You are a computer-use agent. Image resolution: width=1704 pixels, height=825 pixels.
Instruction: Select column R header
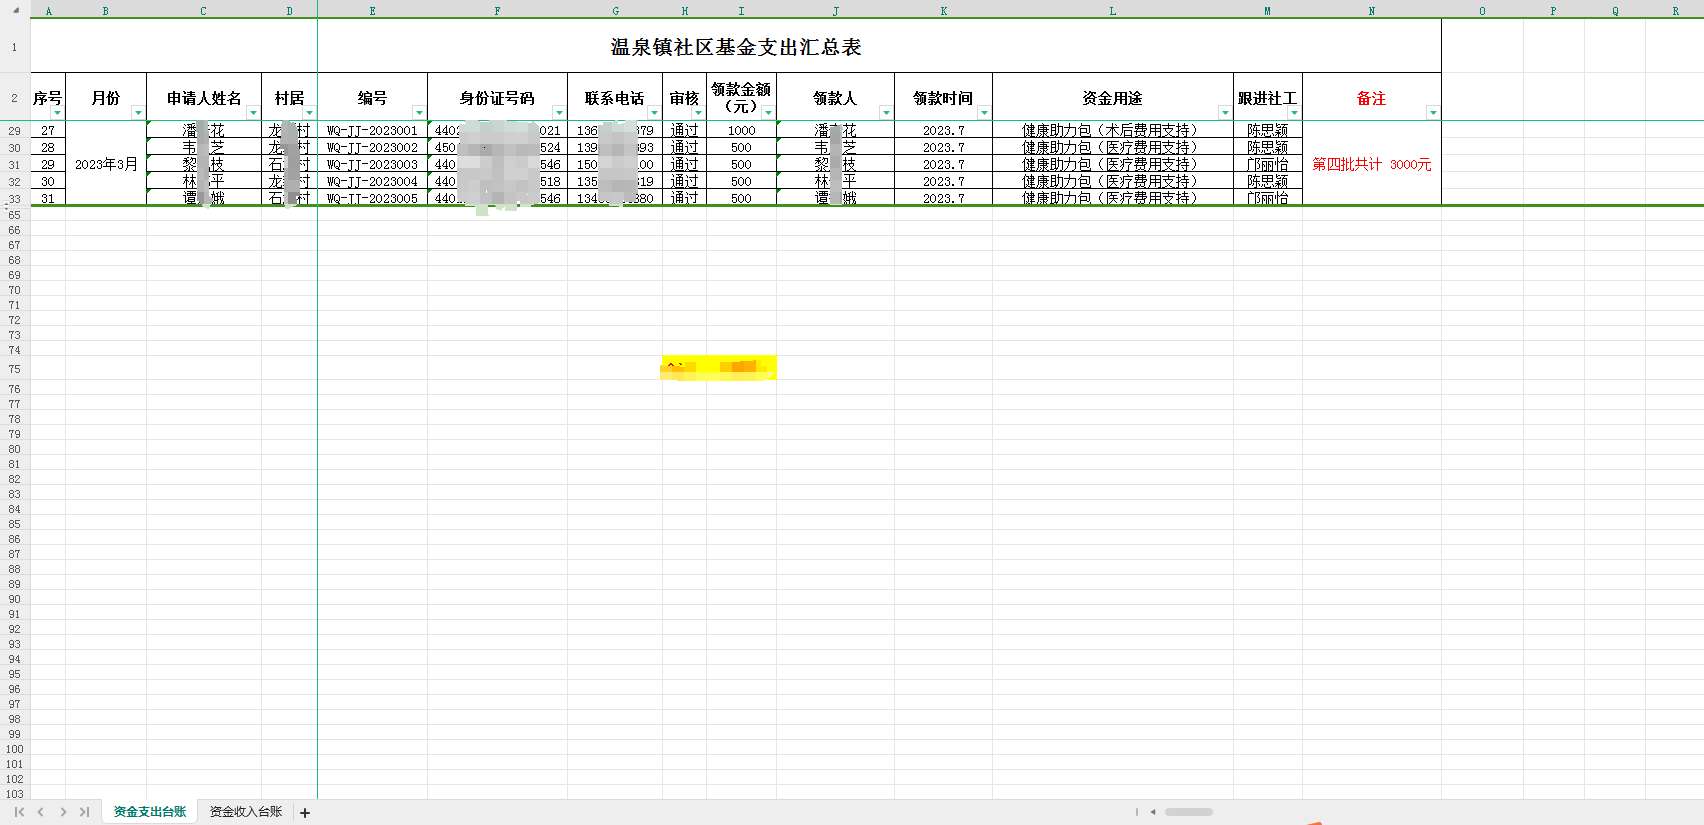(1675, 11)
